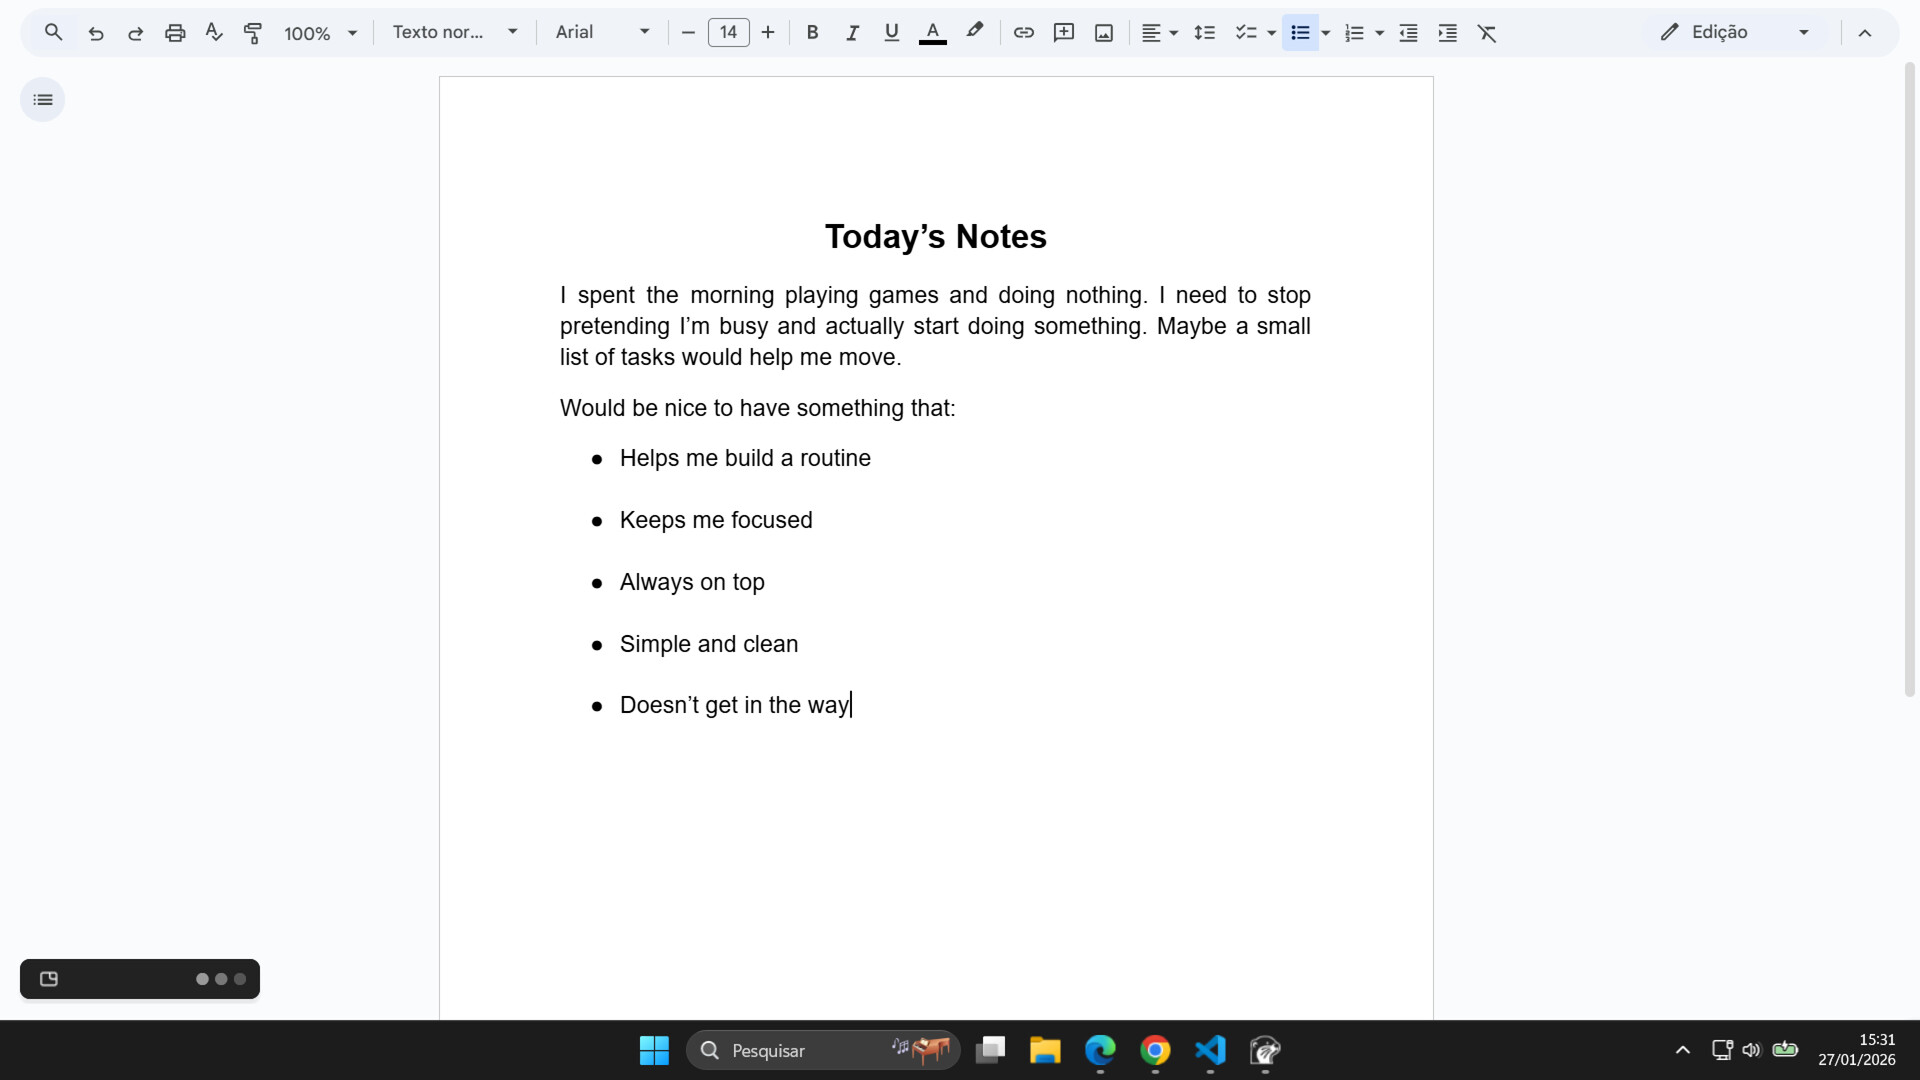Toggle underline formatting
Image resolution: width=1920 pixels, height=1080 pixels.
click(891, 32)
